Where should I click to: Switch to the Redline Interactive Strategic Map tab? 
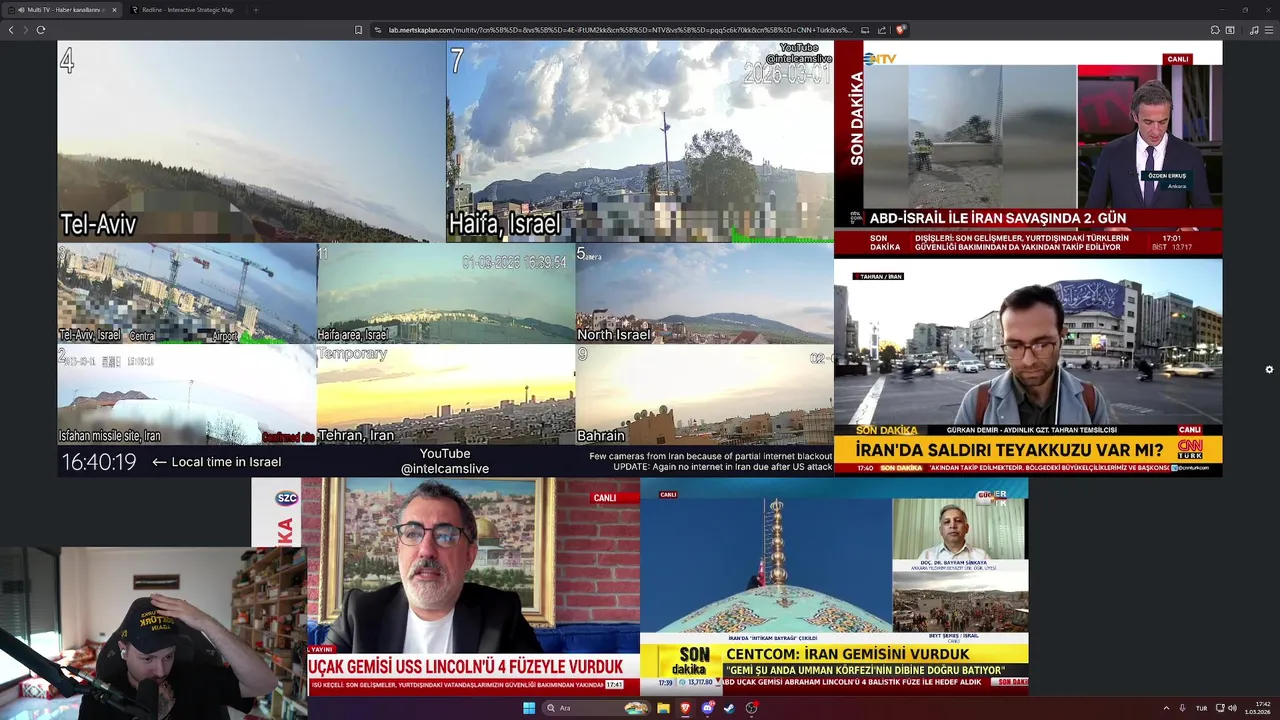[x=183, y=10]
